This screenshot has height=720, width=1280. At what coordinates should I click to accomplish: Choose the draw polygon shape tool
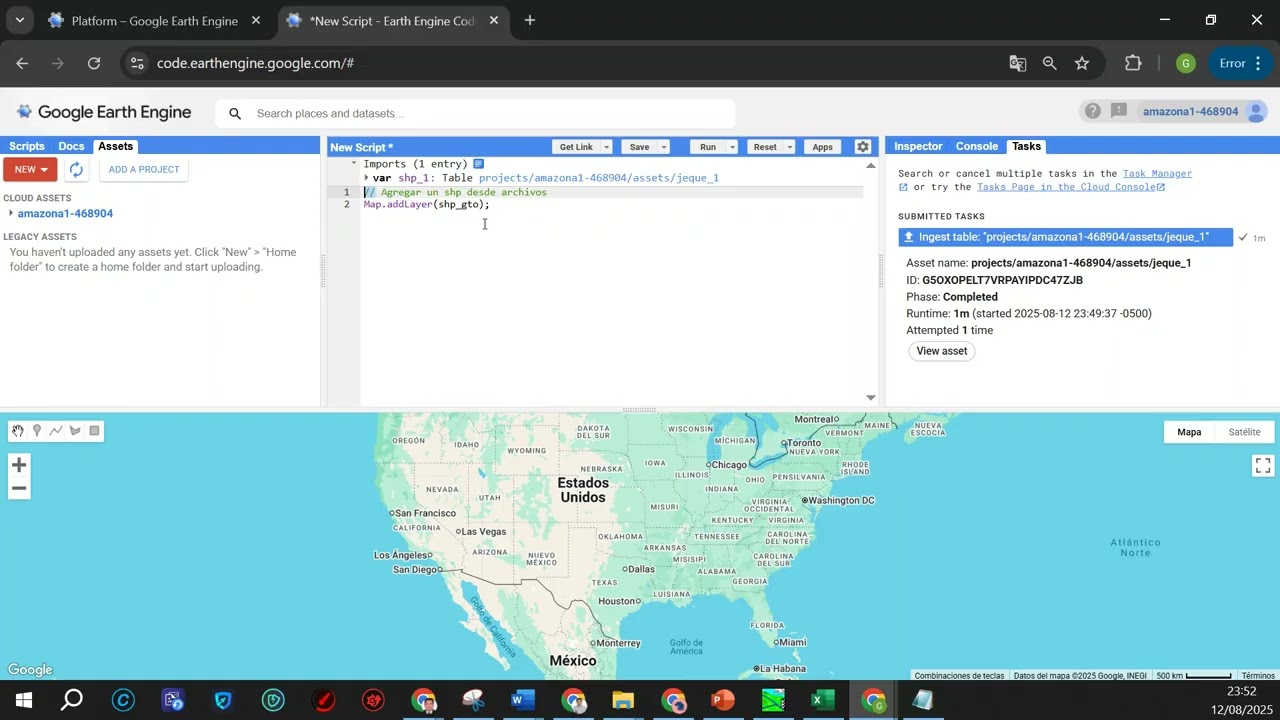(x=75, y=431)
